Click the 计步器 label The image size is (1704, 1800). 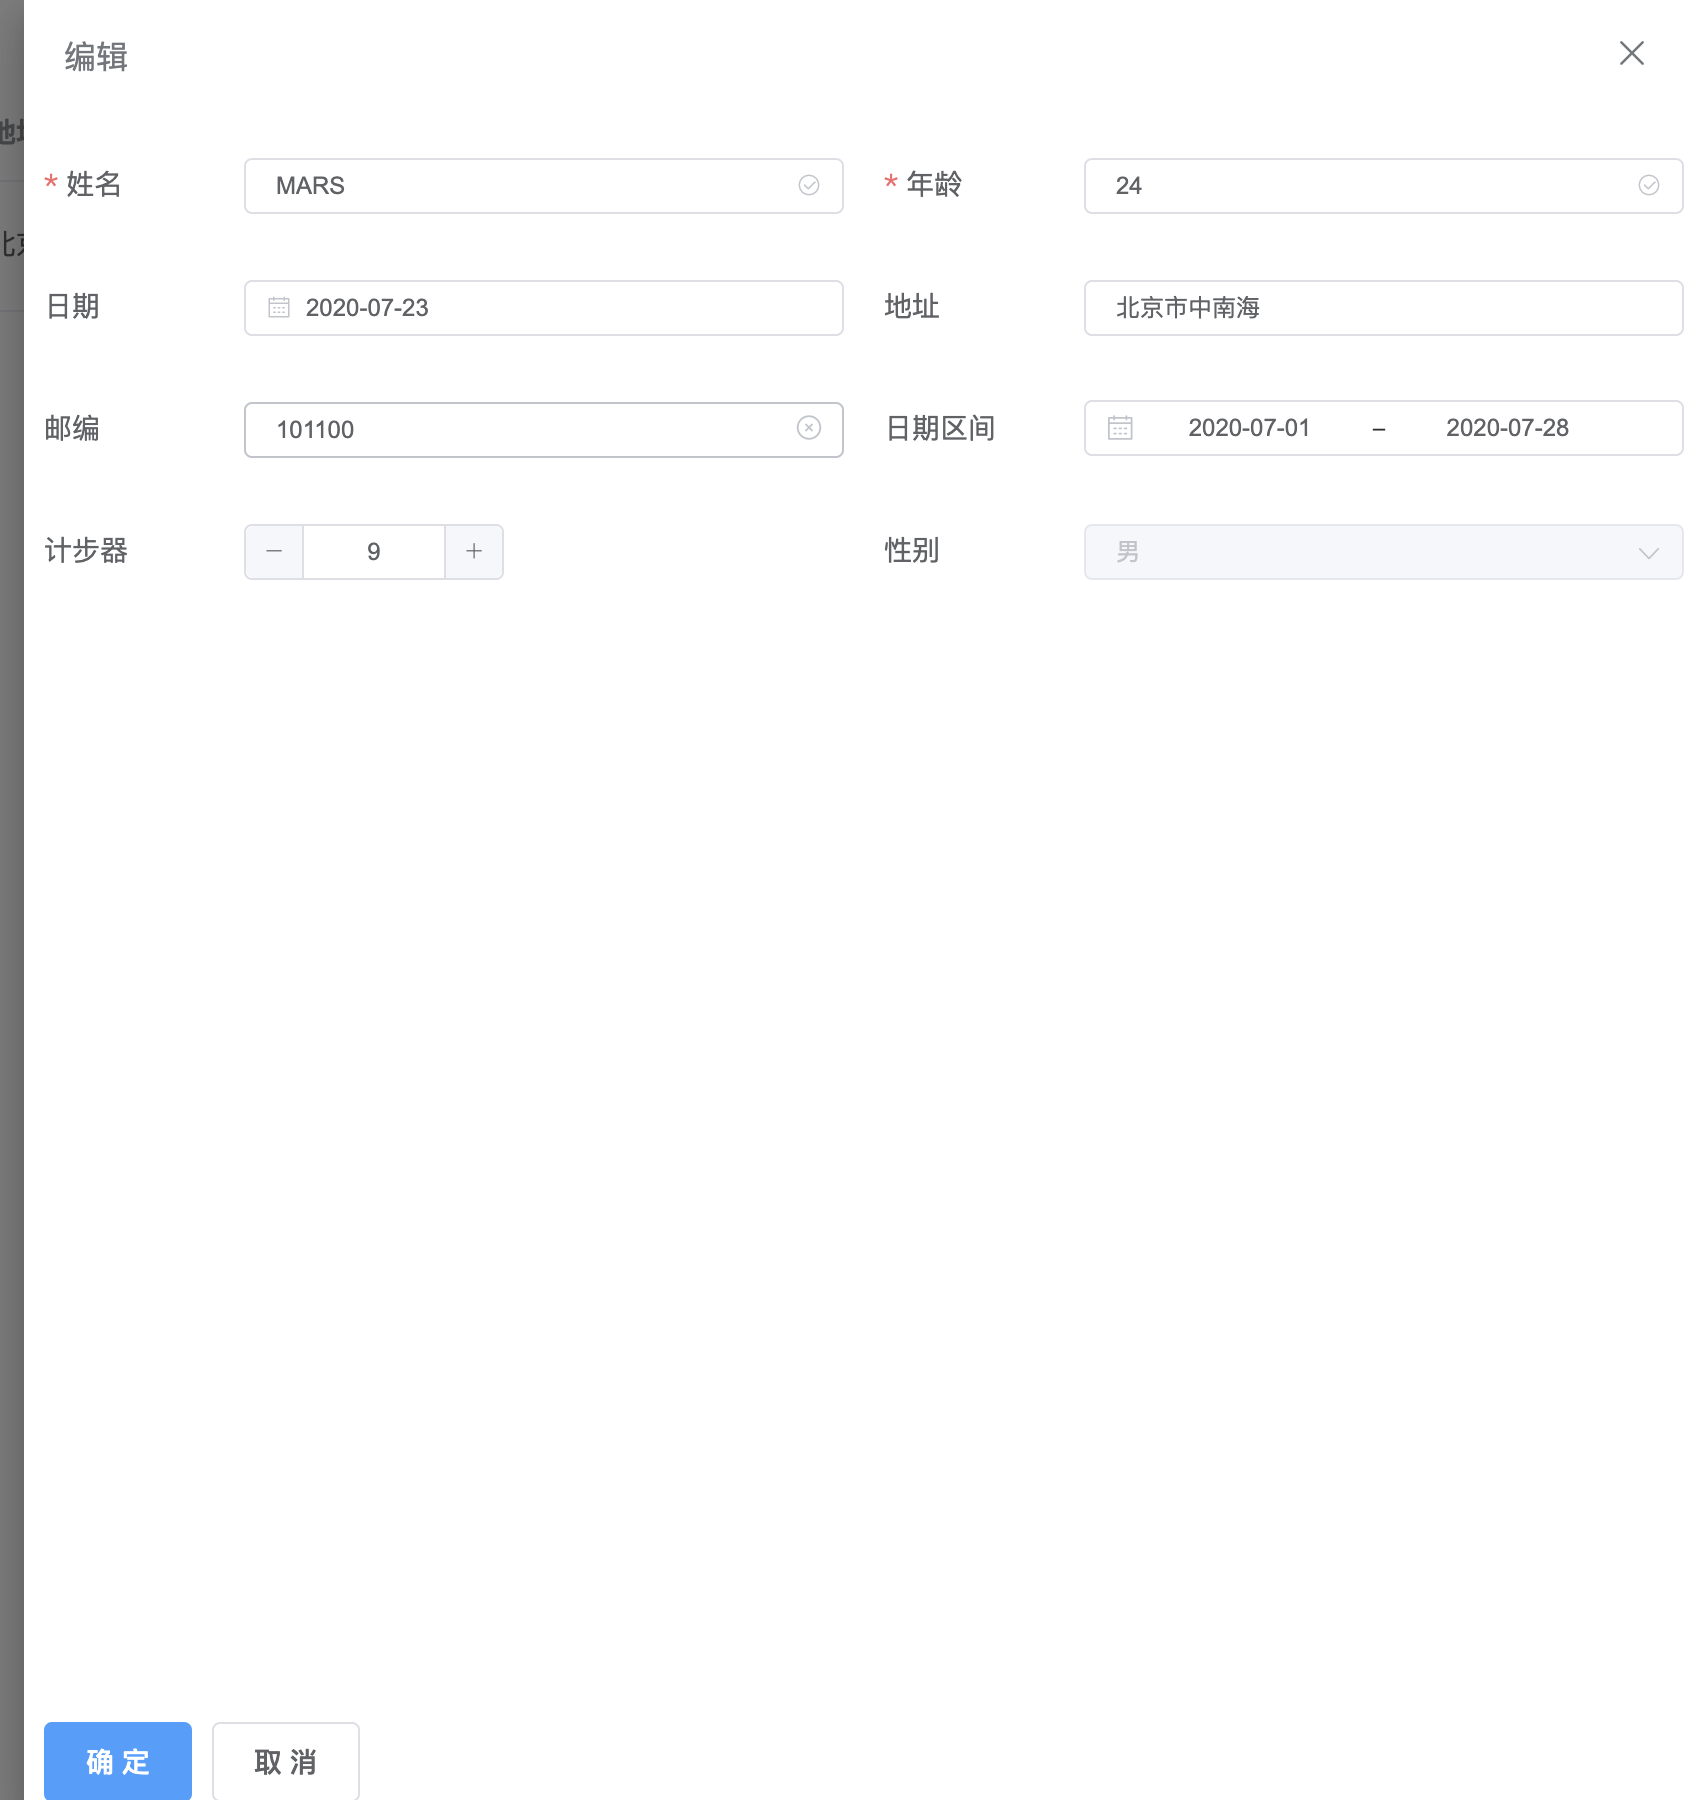[86, 551]
